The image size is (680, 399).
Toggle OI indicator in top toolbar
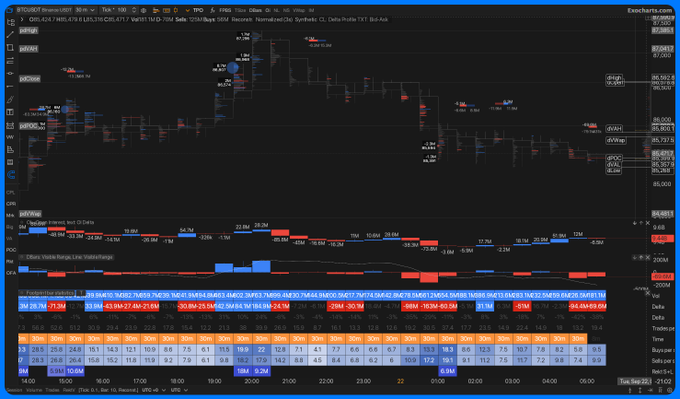click(268, 10)
